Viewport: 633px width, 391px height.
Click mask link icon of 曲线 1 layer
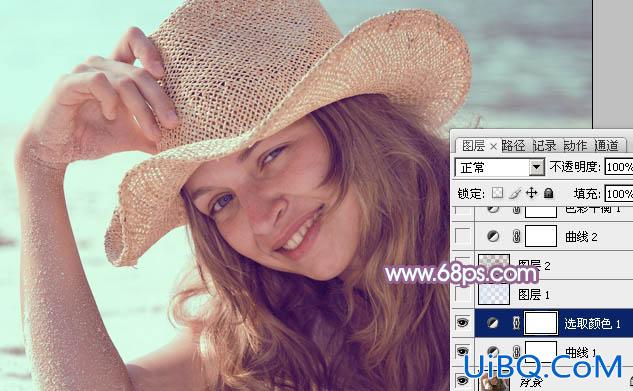[x=516, y=351]
